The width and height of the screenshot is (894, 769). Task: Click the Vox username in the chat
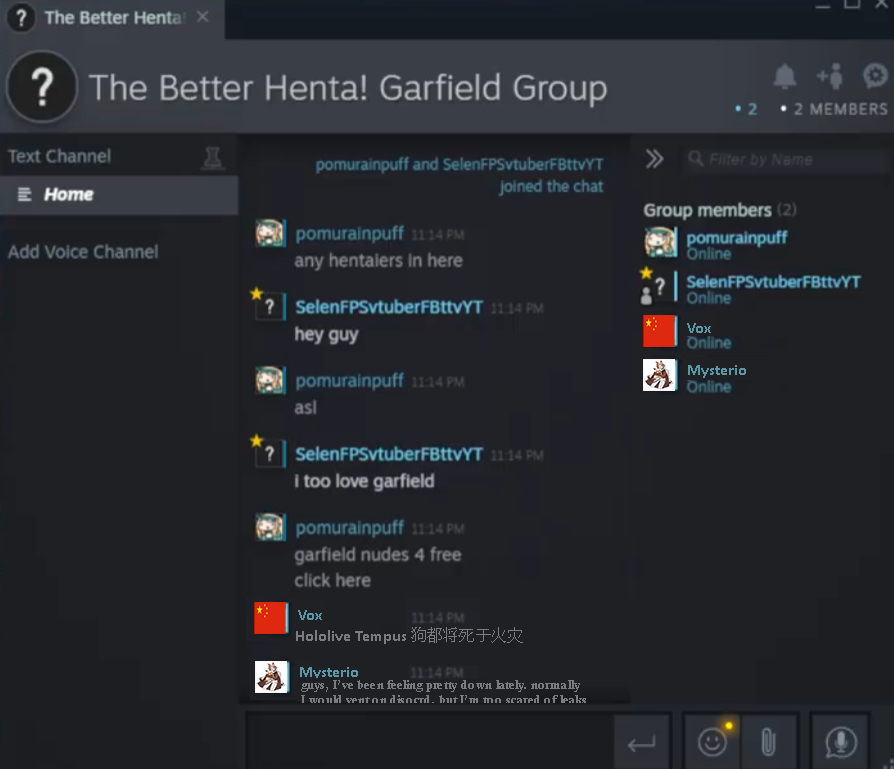point(310,616)
